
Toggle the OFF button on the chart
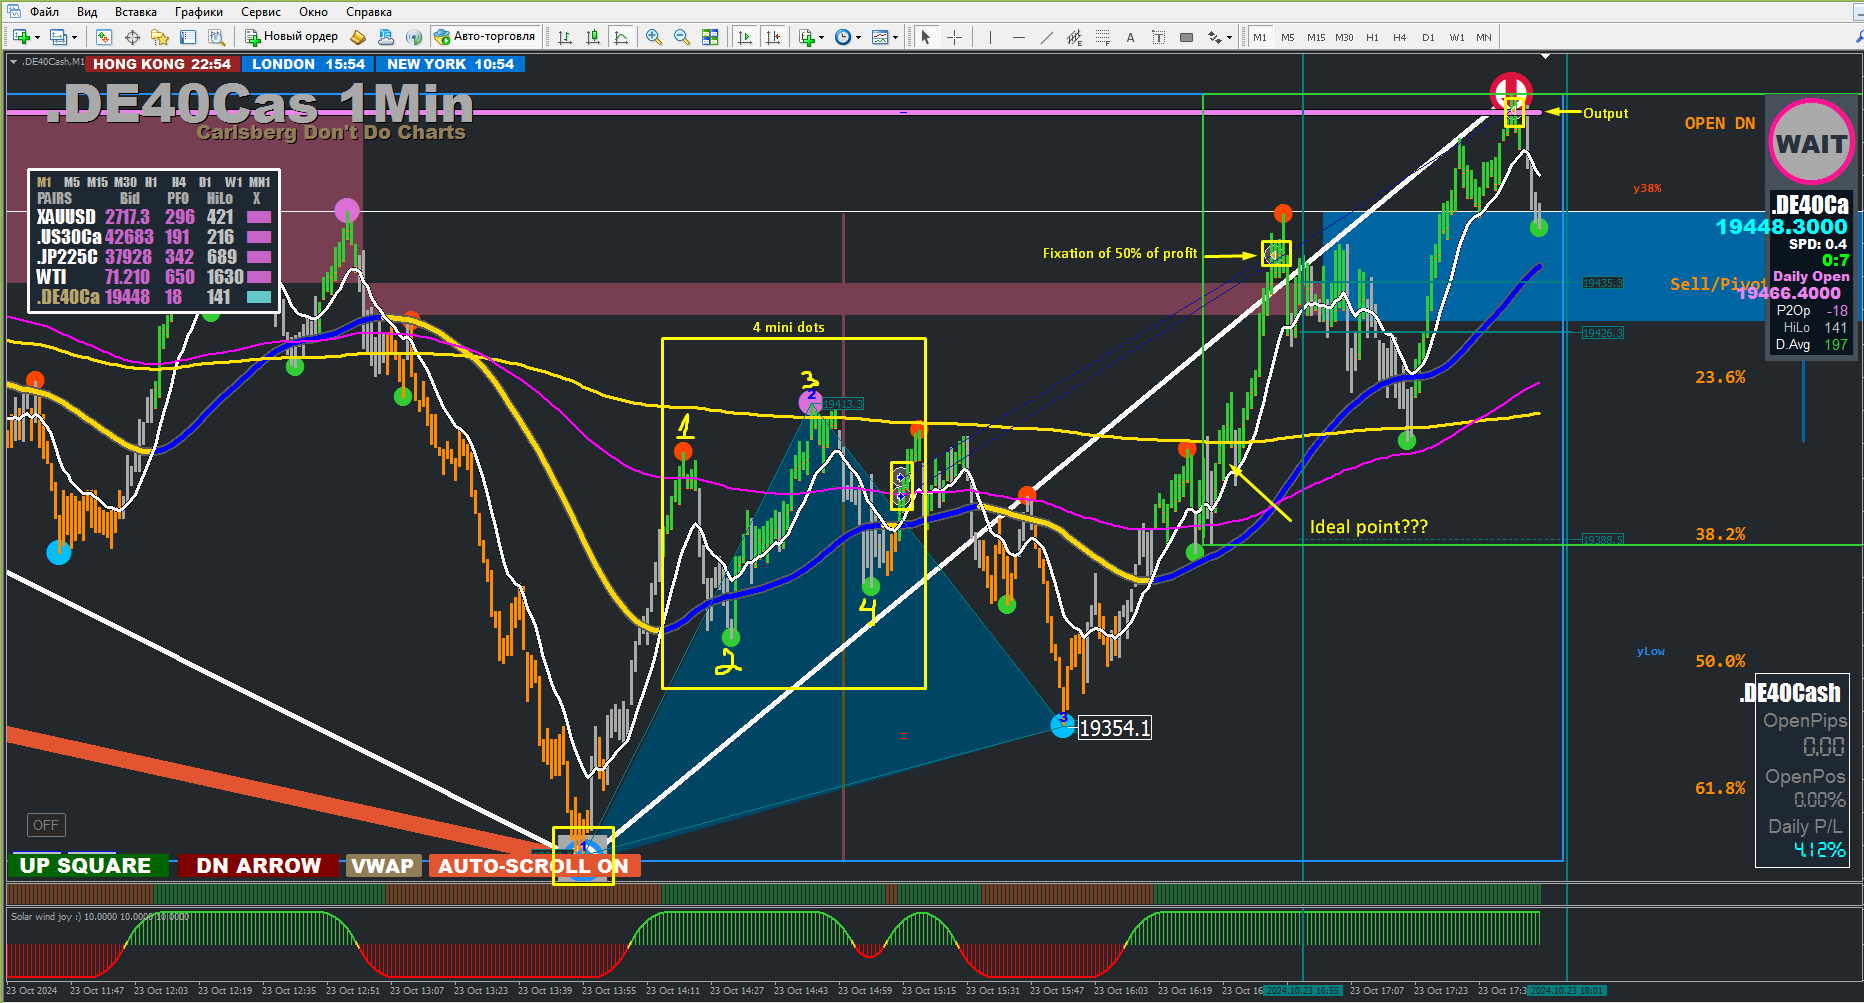coord(46,825)
